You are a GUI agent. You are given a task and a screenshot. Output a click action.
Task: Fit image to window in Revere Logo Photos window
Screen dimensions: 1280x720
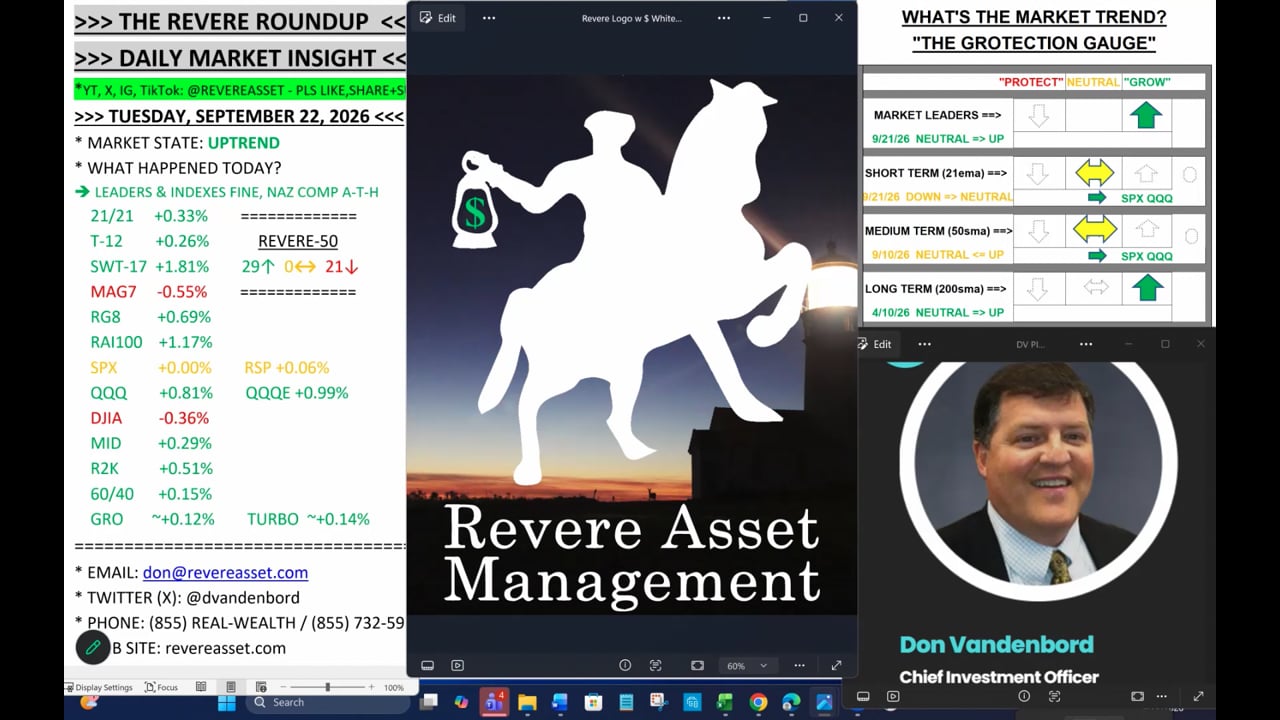[x=697, y=665]
